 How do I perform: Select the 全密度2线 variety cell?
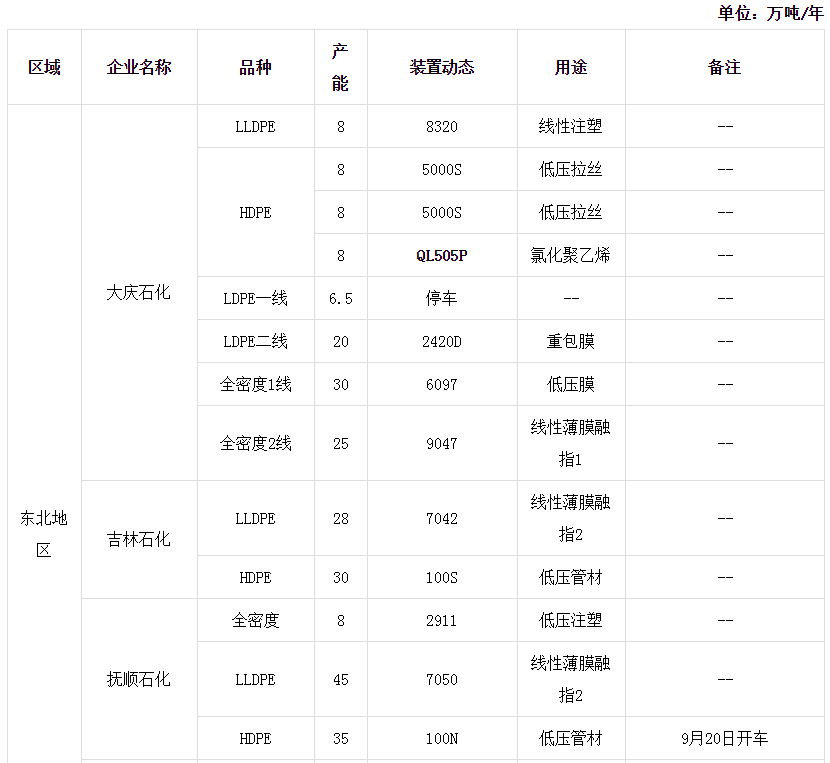pyautogui.click(x=256, y=443)
